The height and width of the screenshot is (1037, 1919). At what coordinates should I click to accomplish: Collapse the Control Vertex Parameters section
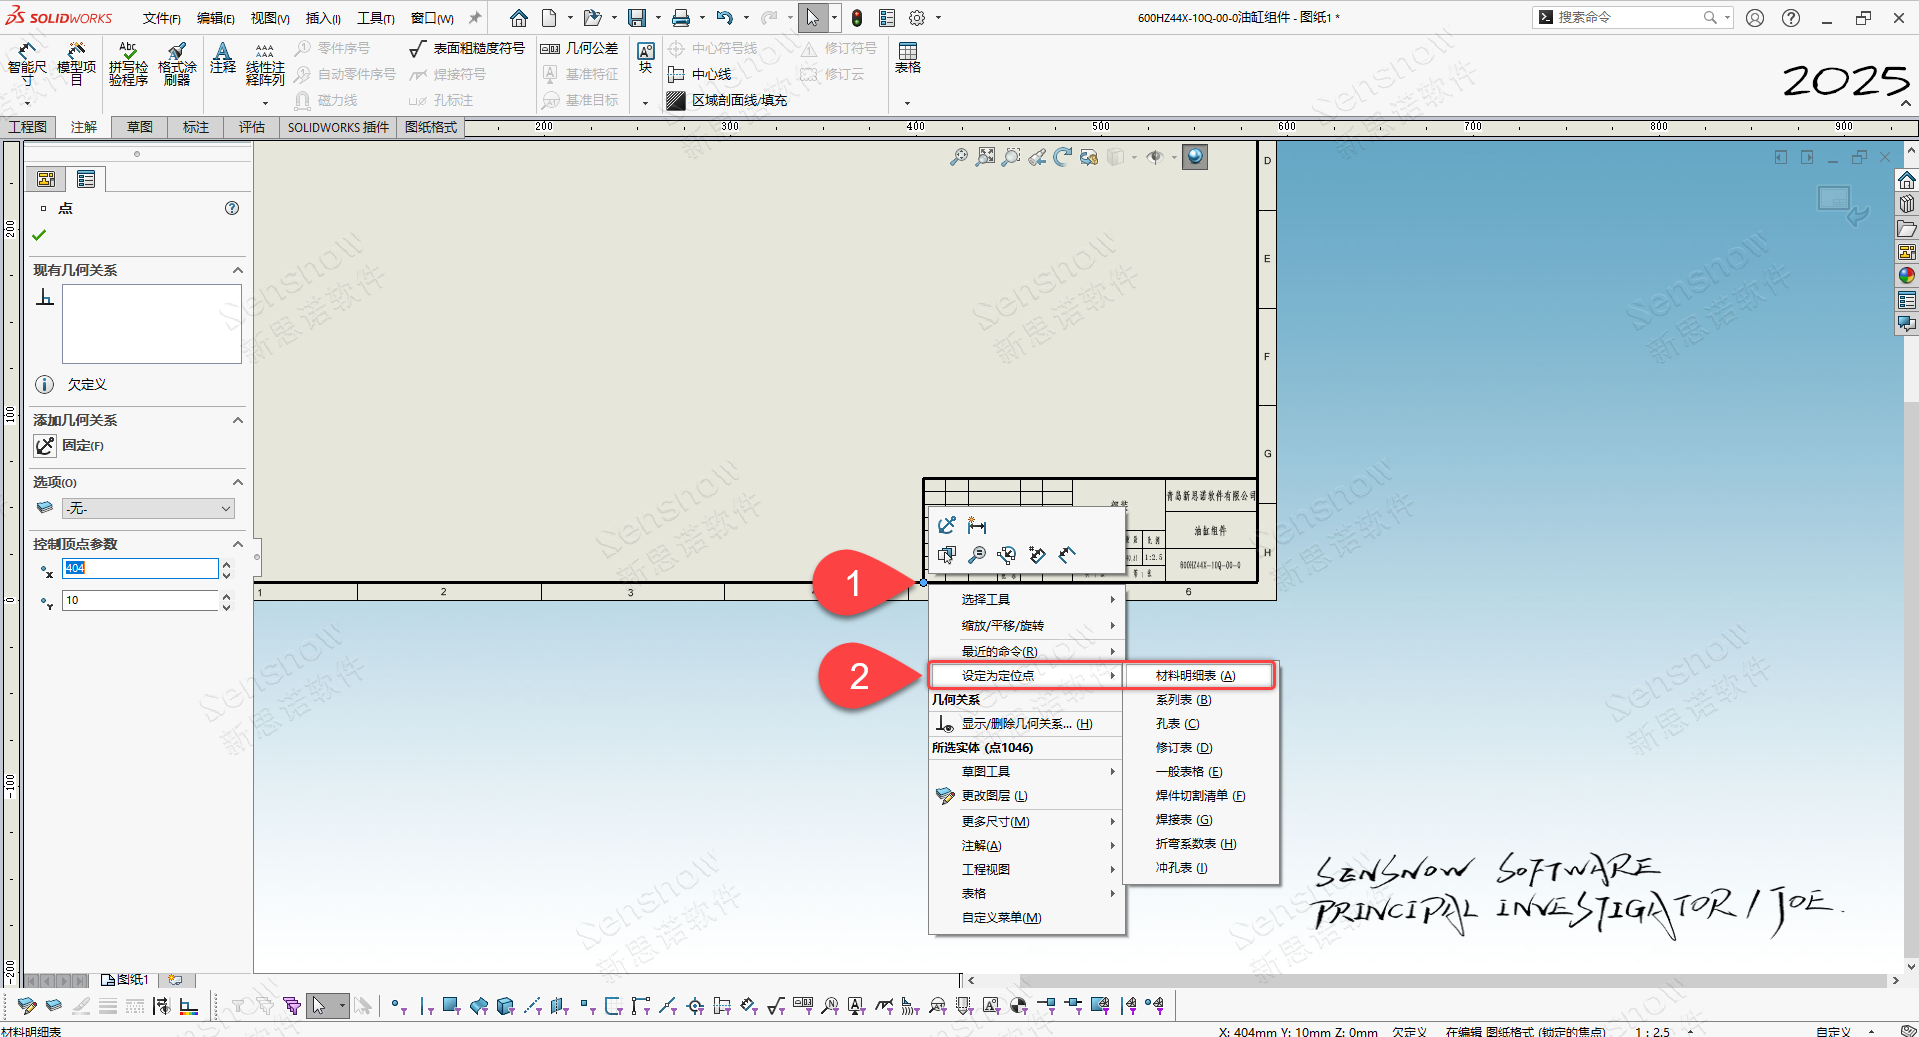tap(238, 544)
